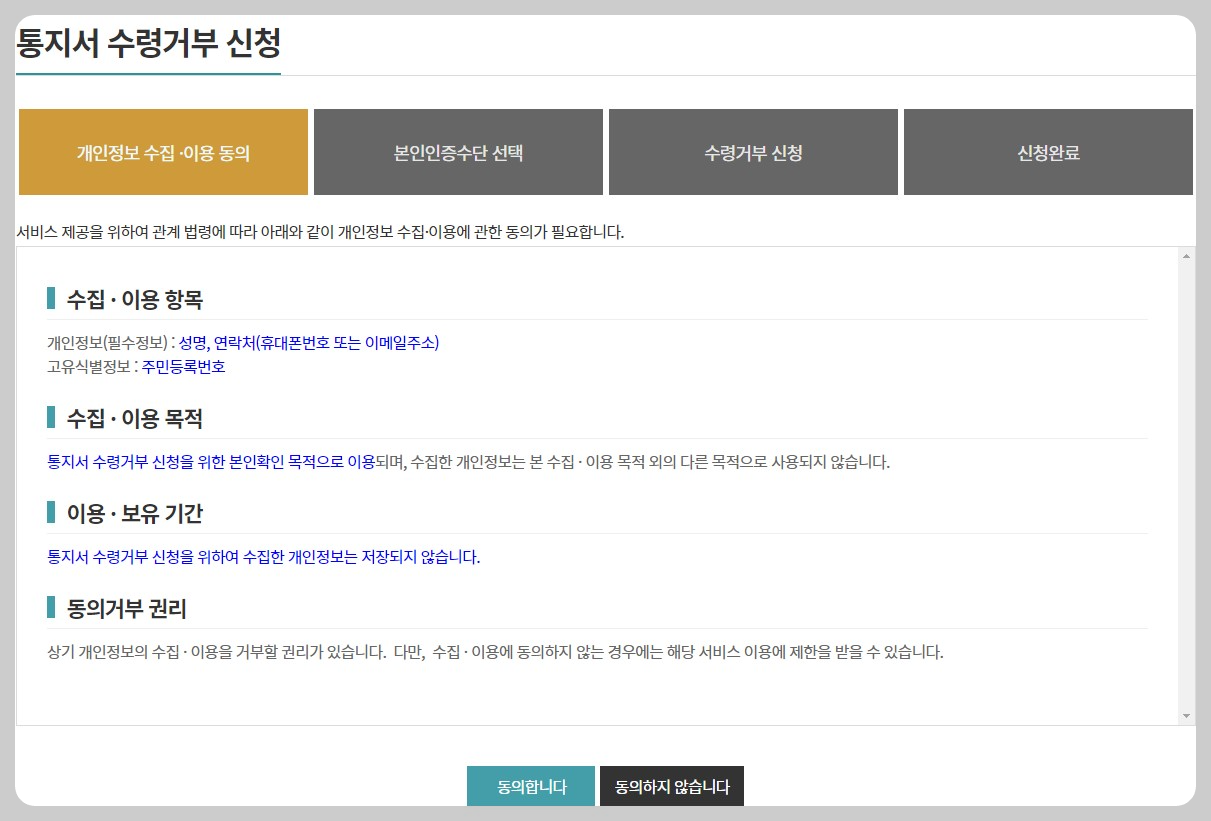Click the 수집·이용 항목 heading
This screenshot has height=821, width=1211.
[135, 298]
